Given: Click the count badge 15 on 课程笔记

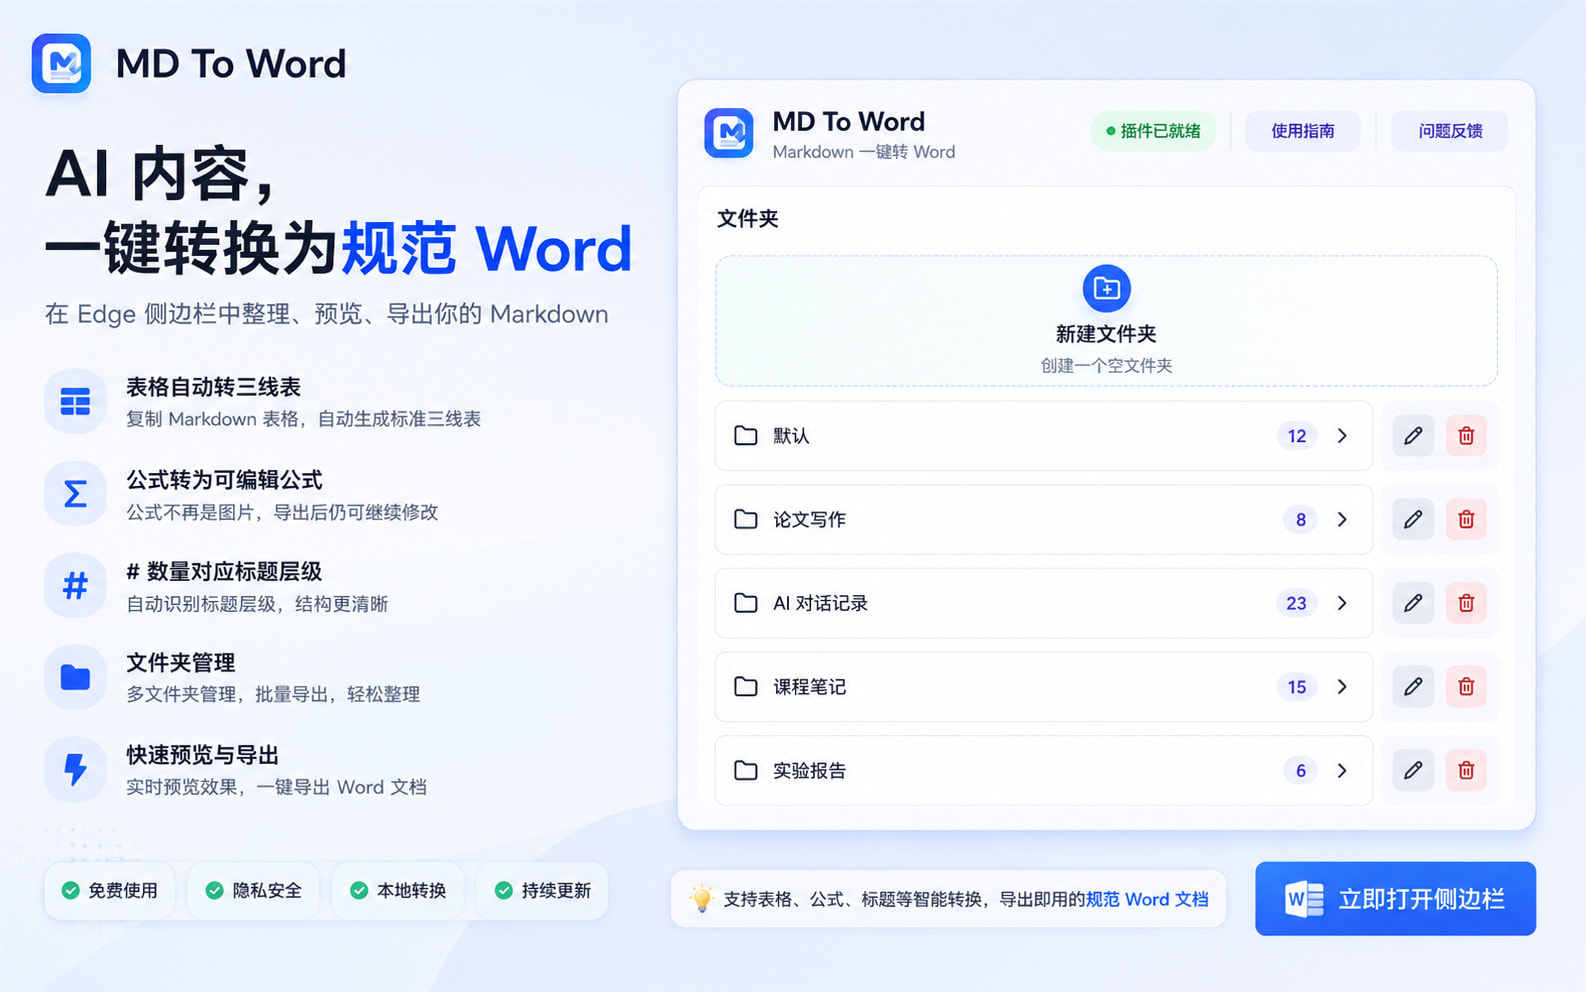Looking at the screenshot, I should click(1297, 687).
